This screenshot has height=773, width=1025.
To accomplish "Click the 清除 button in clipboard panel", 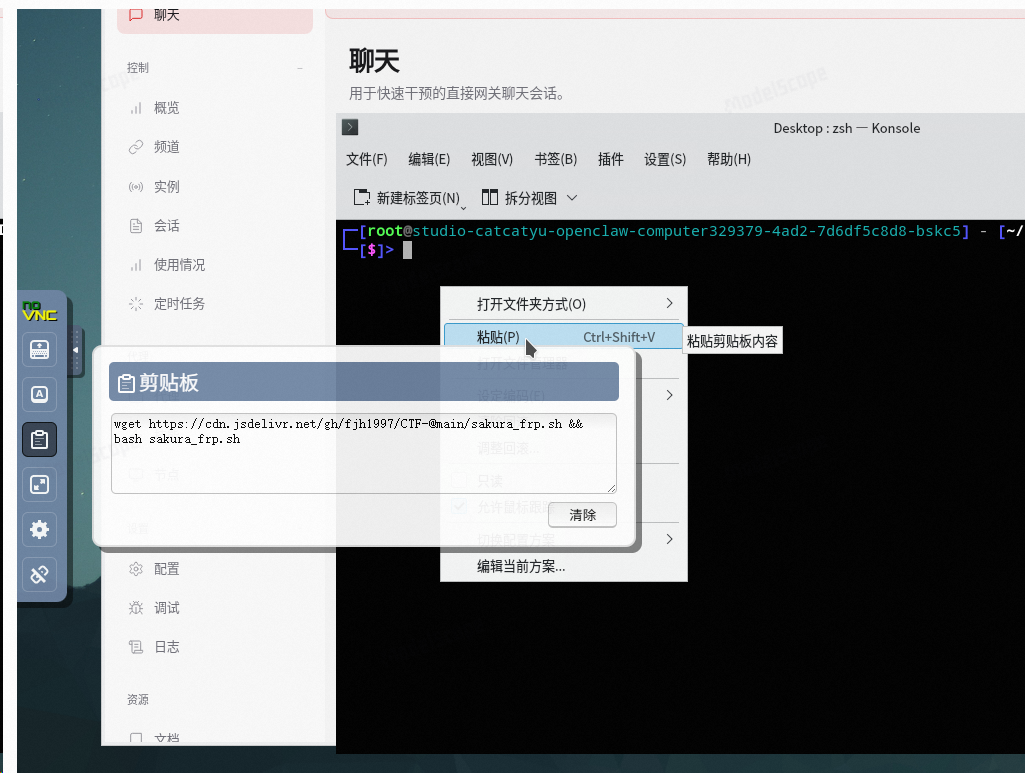I will tap(582, 515).
